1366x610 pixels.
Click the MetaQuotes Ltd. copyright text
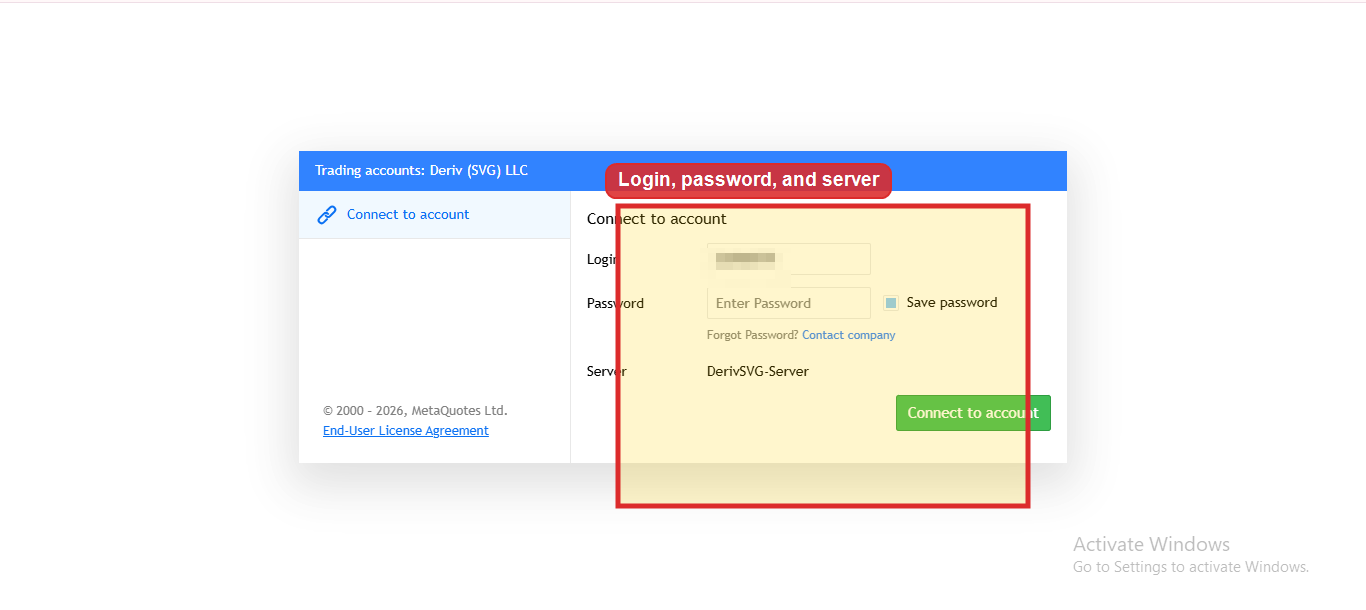[x=415, y=411]
